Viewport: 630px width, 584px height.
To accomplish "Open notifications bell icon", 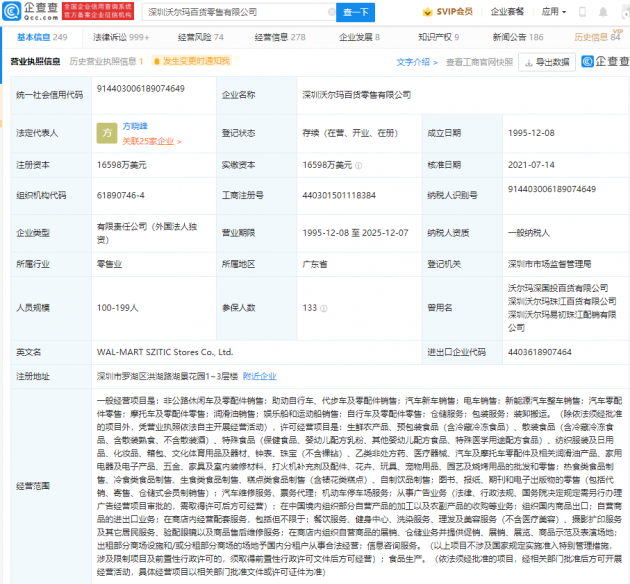I will 603,12.
